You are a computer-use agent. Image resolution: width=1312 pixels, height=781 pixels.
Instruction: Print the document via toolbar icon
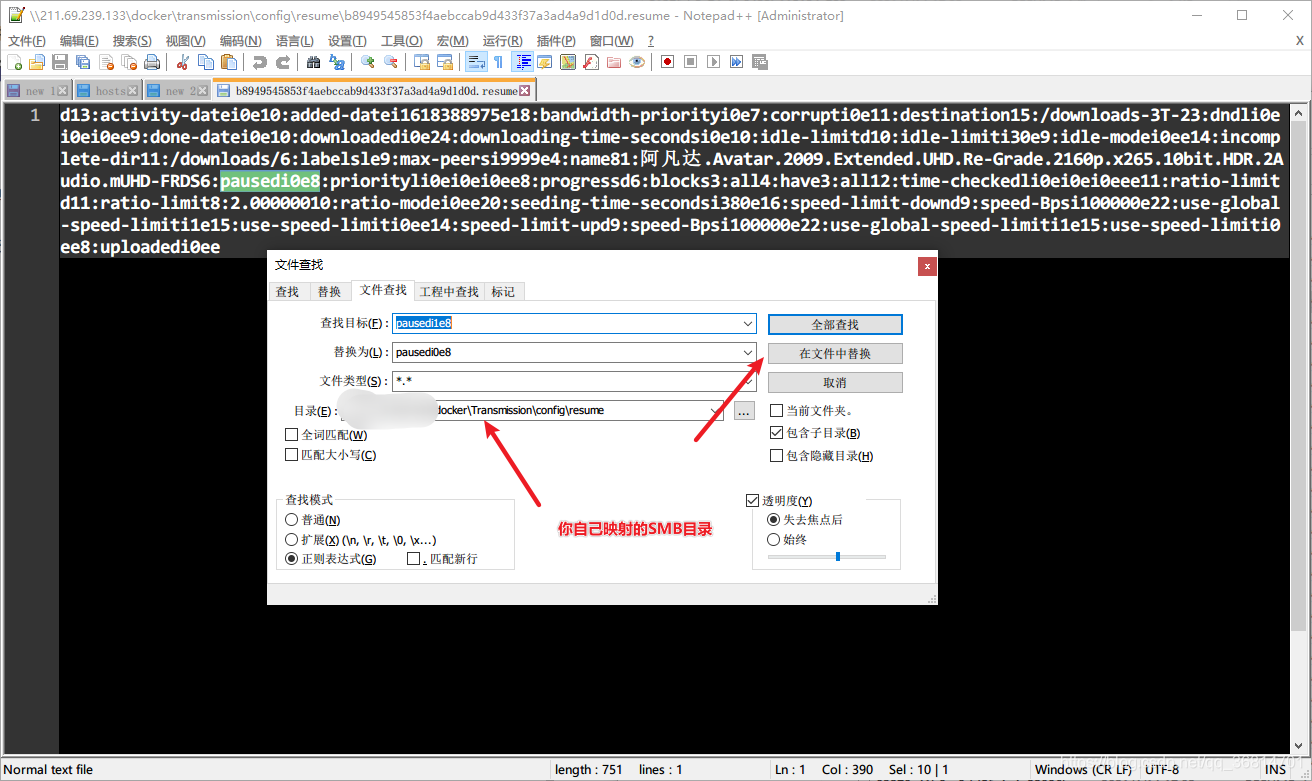click(x=152, y=62)
